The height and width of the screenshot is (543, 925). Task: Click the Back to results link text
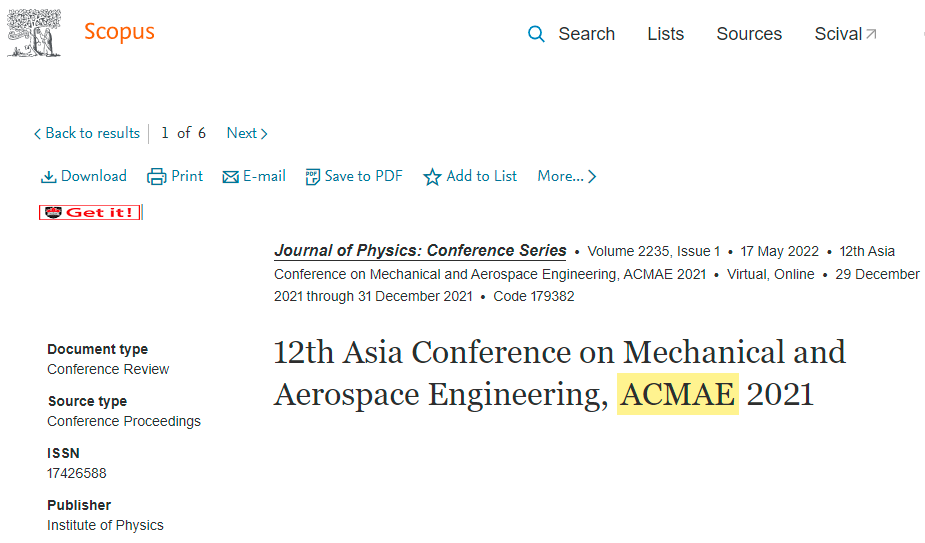coord(93,133)
